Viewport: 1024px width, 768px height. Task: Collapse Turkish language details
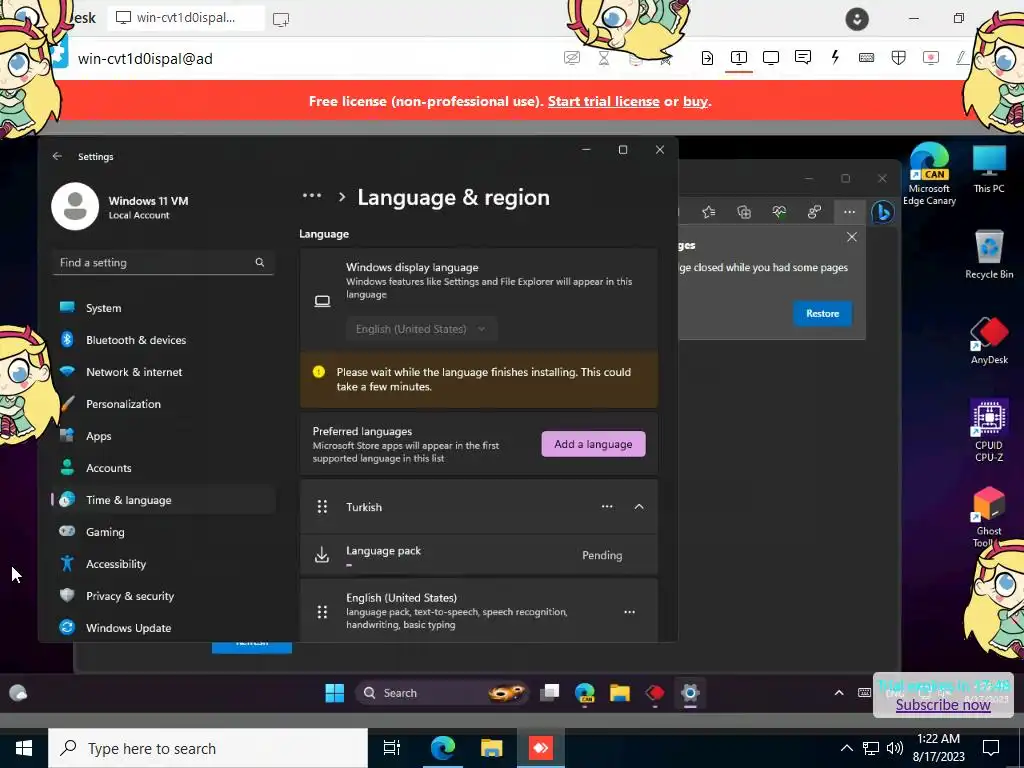pyautogui.click(x=639, y=507)
